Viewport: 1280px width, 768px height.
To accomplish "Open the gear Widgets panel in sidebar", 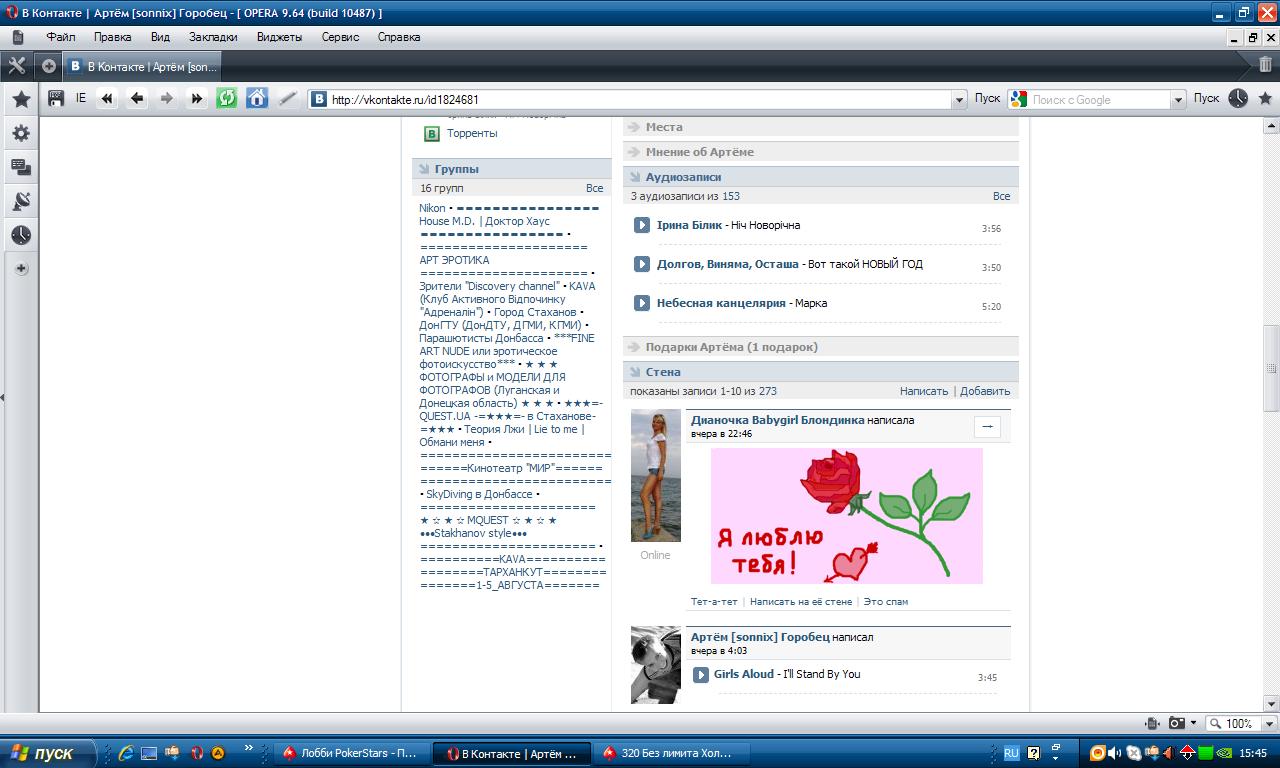I will coord(21,133).
